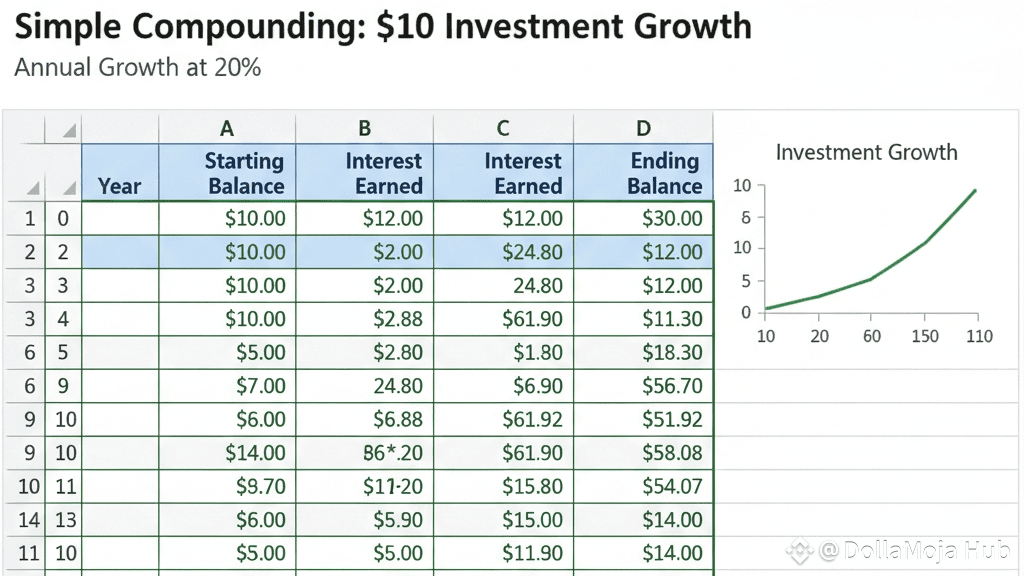Click the $56.70 ending balance cell

[643, 386]
